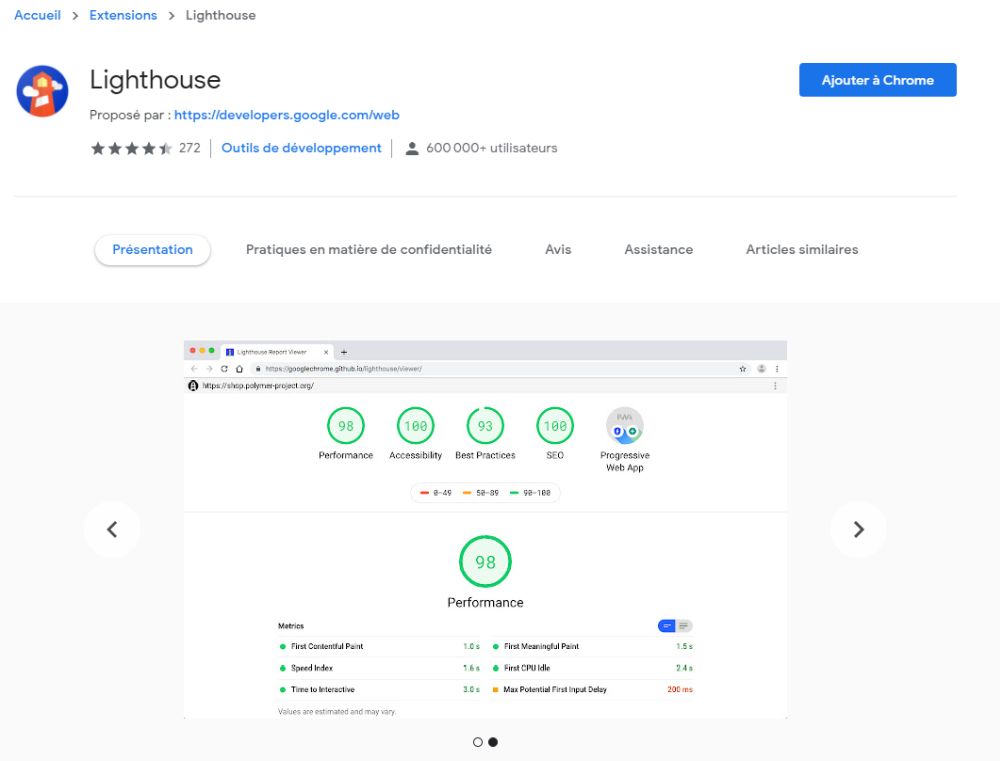The height and width of the screenshot is (761, 1000).
Task: Click the Time to Interactive metric row
Action: (x=379, y=690)
